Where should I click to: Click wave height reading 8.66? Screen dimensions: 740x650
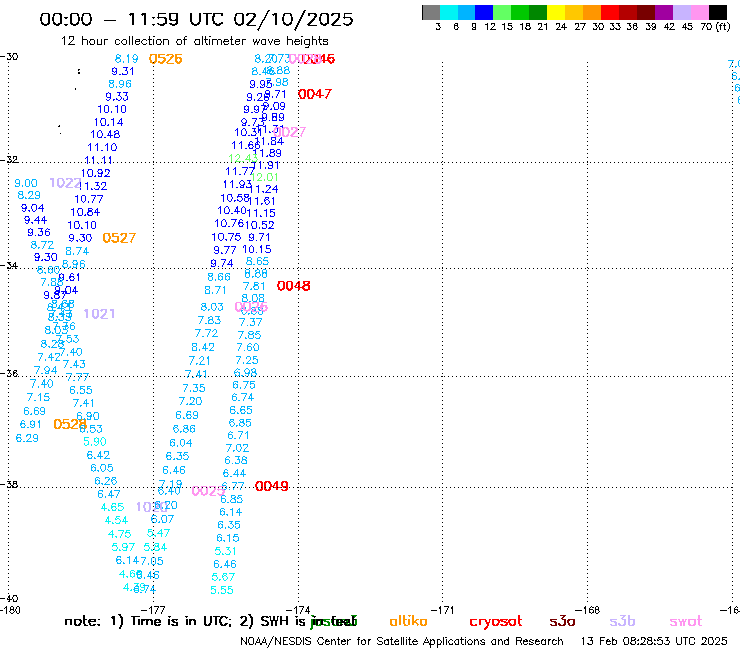pyautogui.click(x=219, y=277)
